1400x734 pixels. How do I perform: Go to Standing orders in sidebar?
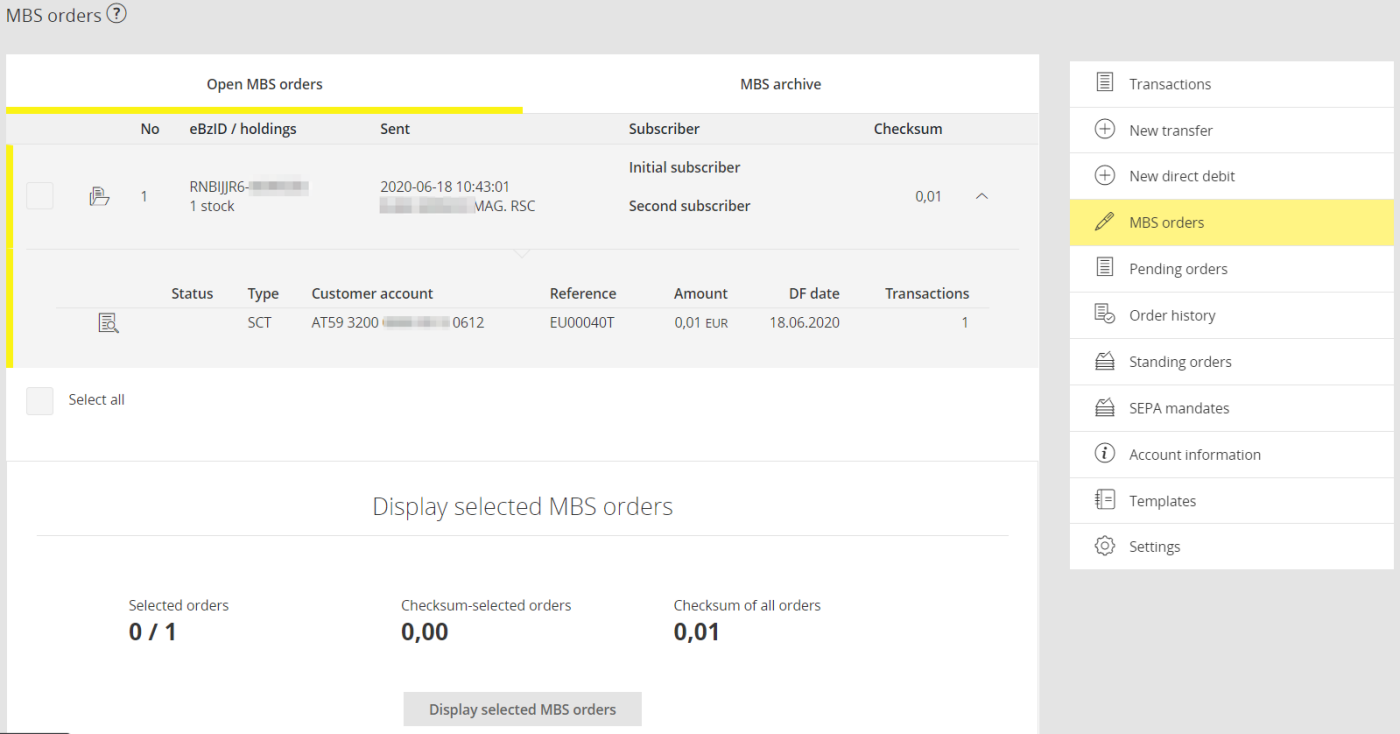[1180, 362]
